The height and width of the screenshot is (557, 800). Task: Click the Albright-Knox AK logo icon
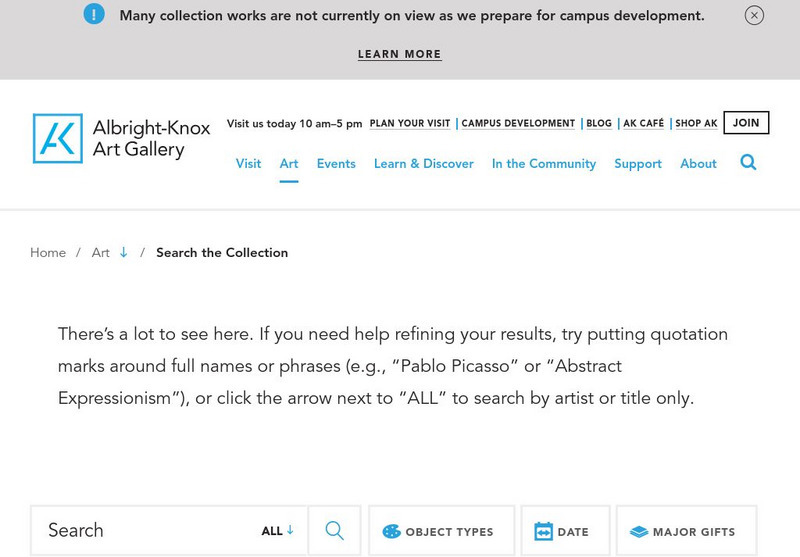click(58, 138)
